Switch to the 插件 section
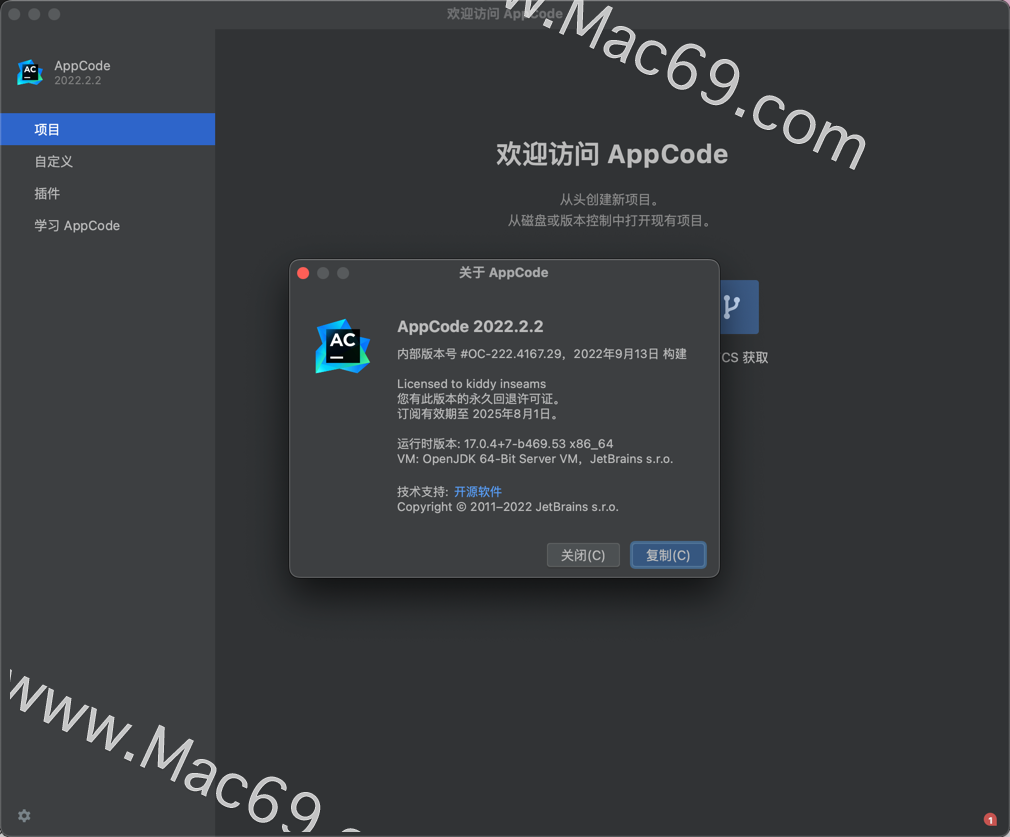 pos(108,193)
